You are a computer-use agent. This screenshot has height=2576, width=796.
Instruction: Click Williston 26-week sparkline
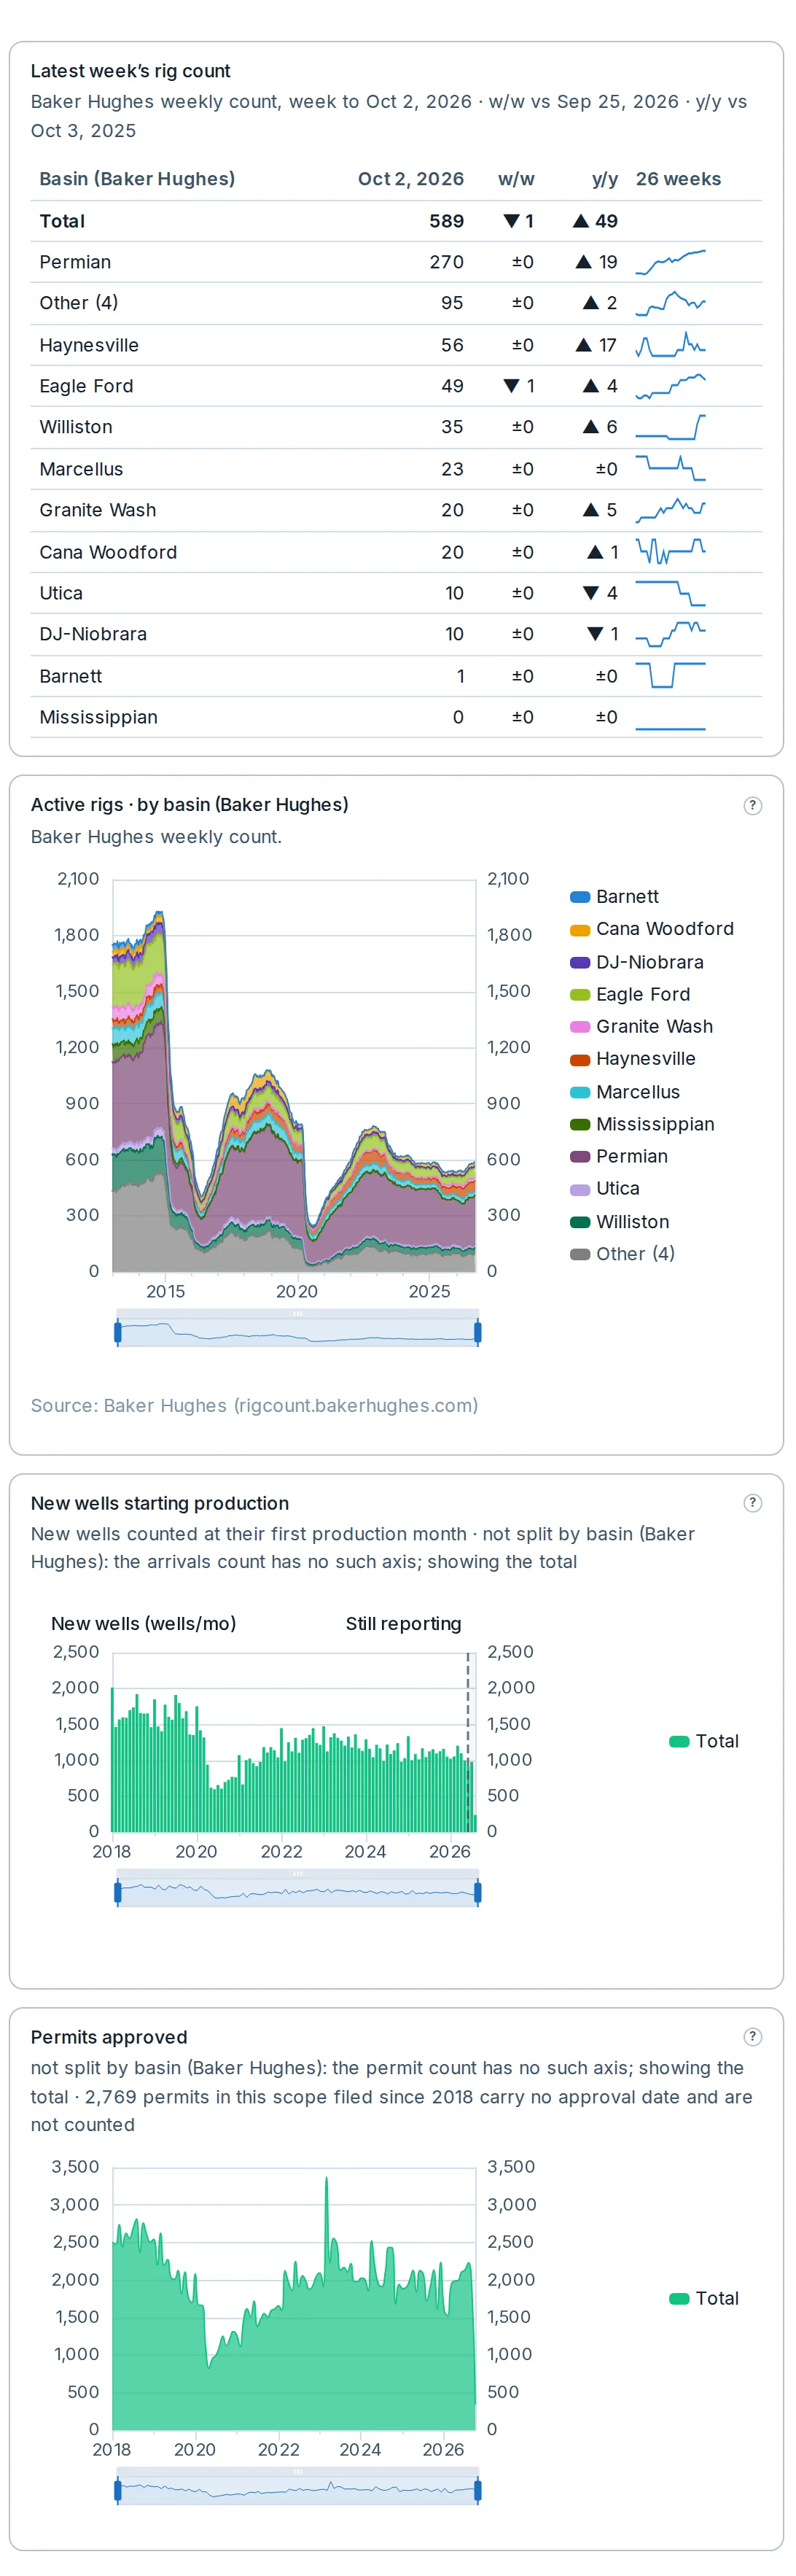(x=670, y=428)
